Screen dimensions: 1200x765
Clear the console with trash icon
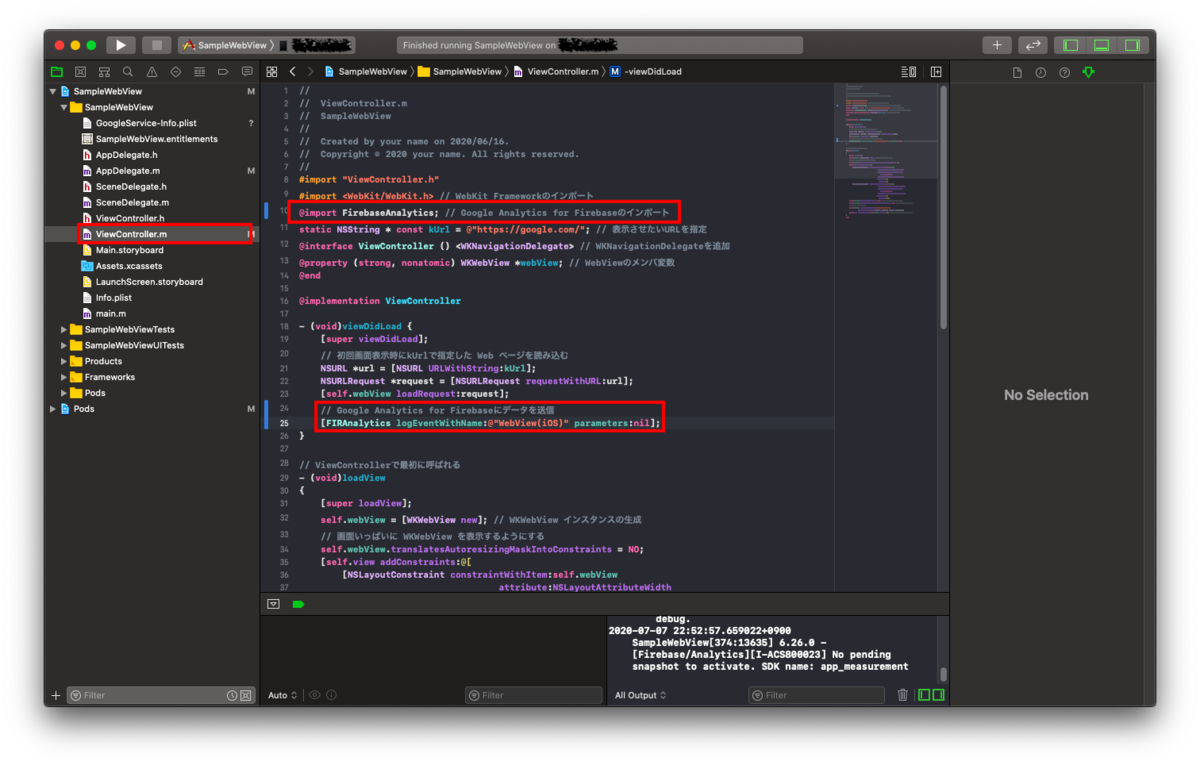(903, 695)
